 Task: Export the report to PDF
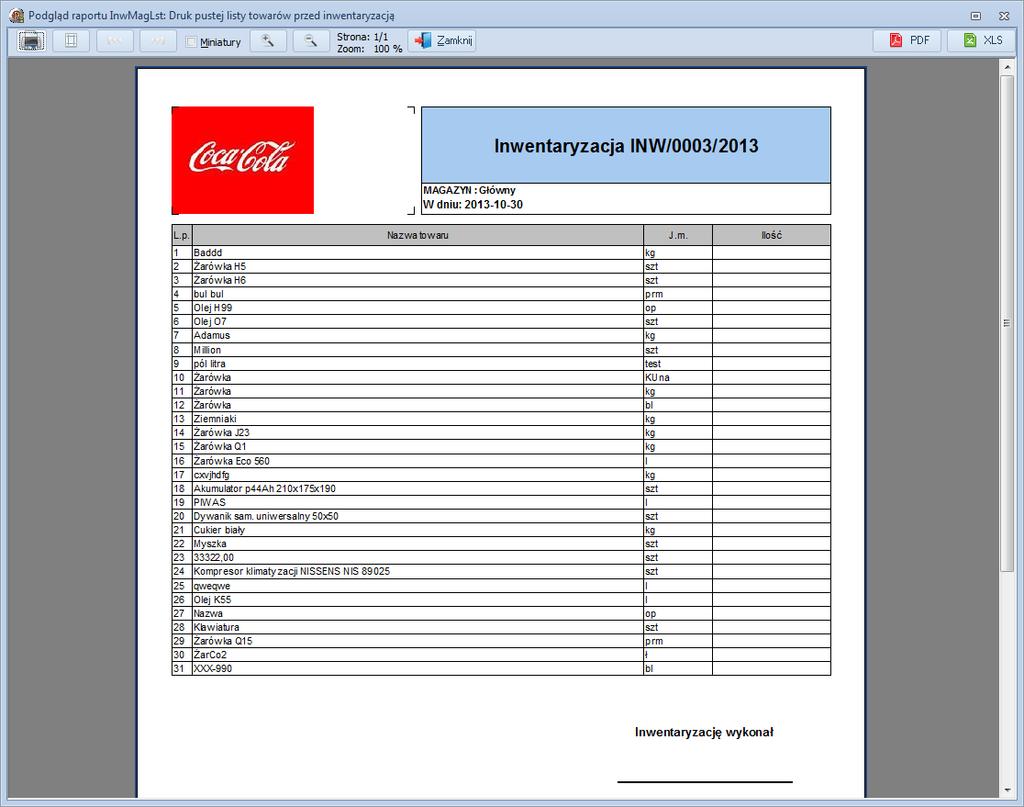point(908,40)
